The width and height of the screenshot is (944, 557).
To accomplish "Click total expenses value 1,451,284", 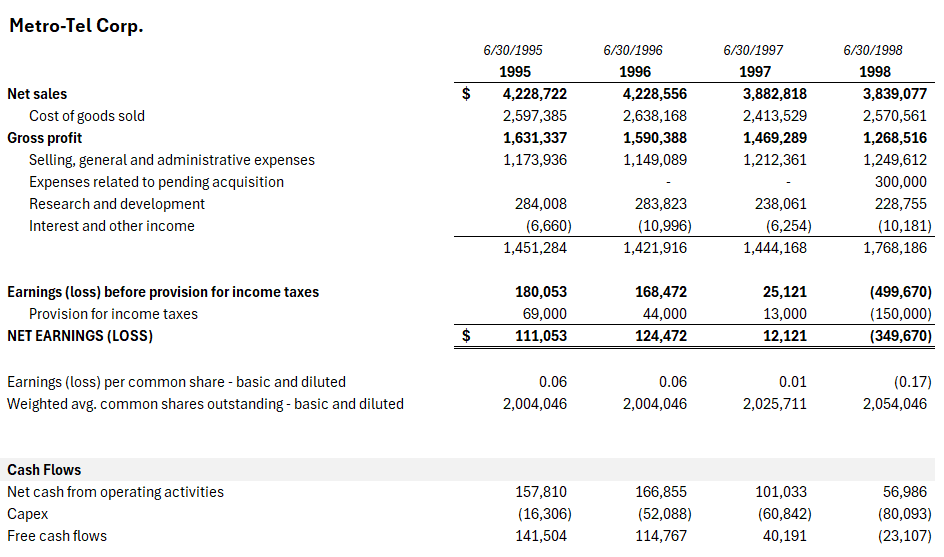I will (535, 248).
